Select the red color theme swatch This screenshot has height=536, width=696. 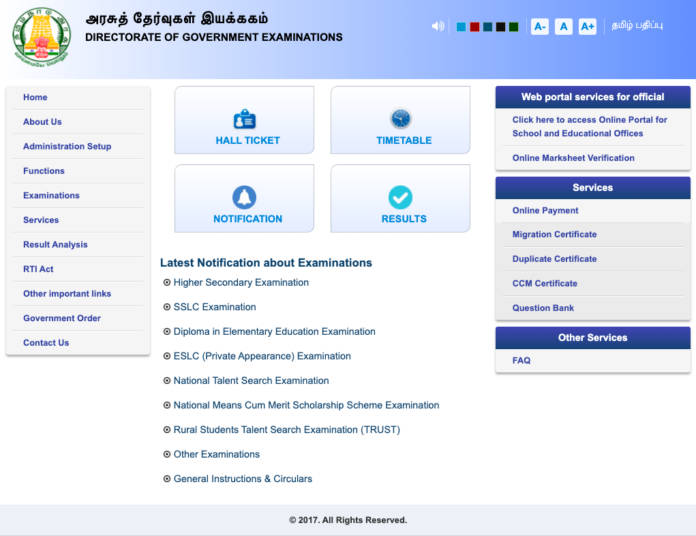click(475, 27)
